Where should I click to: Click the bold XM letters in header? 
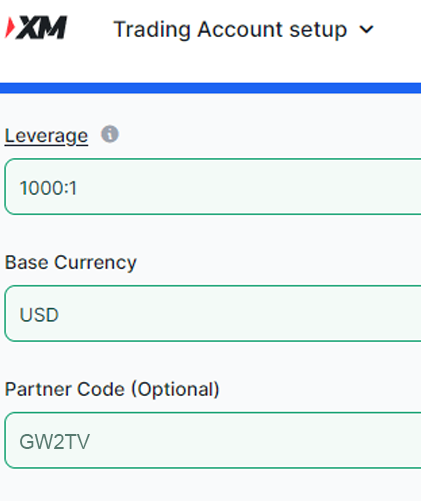coord(42,27)
